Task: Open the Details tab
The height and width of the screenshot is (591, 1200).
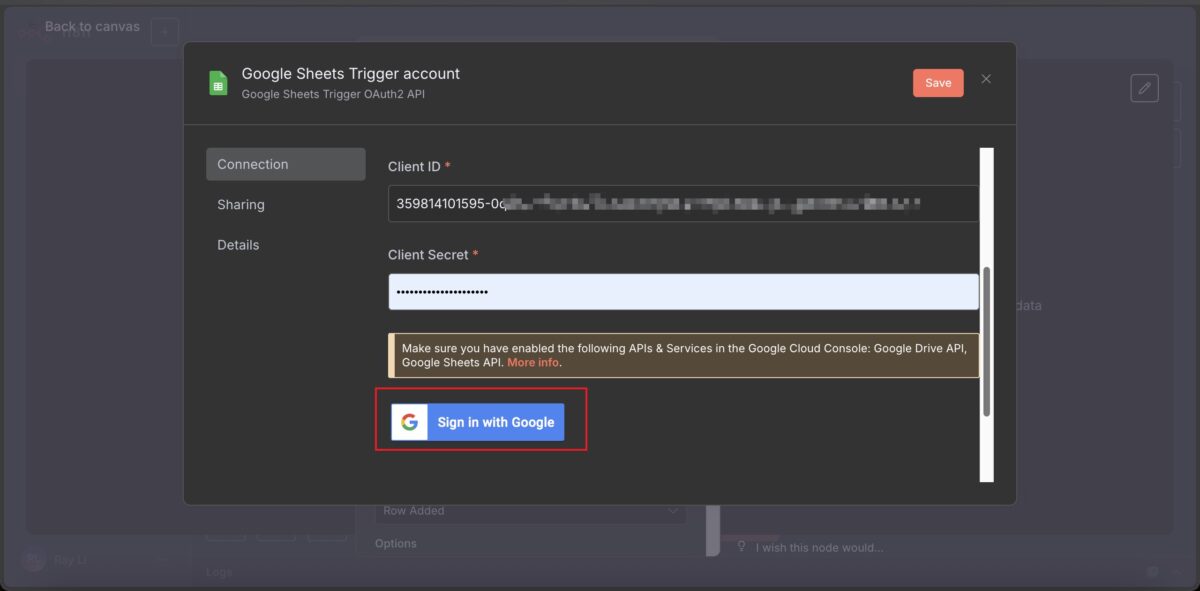Action: [x=238, y=245]
